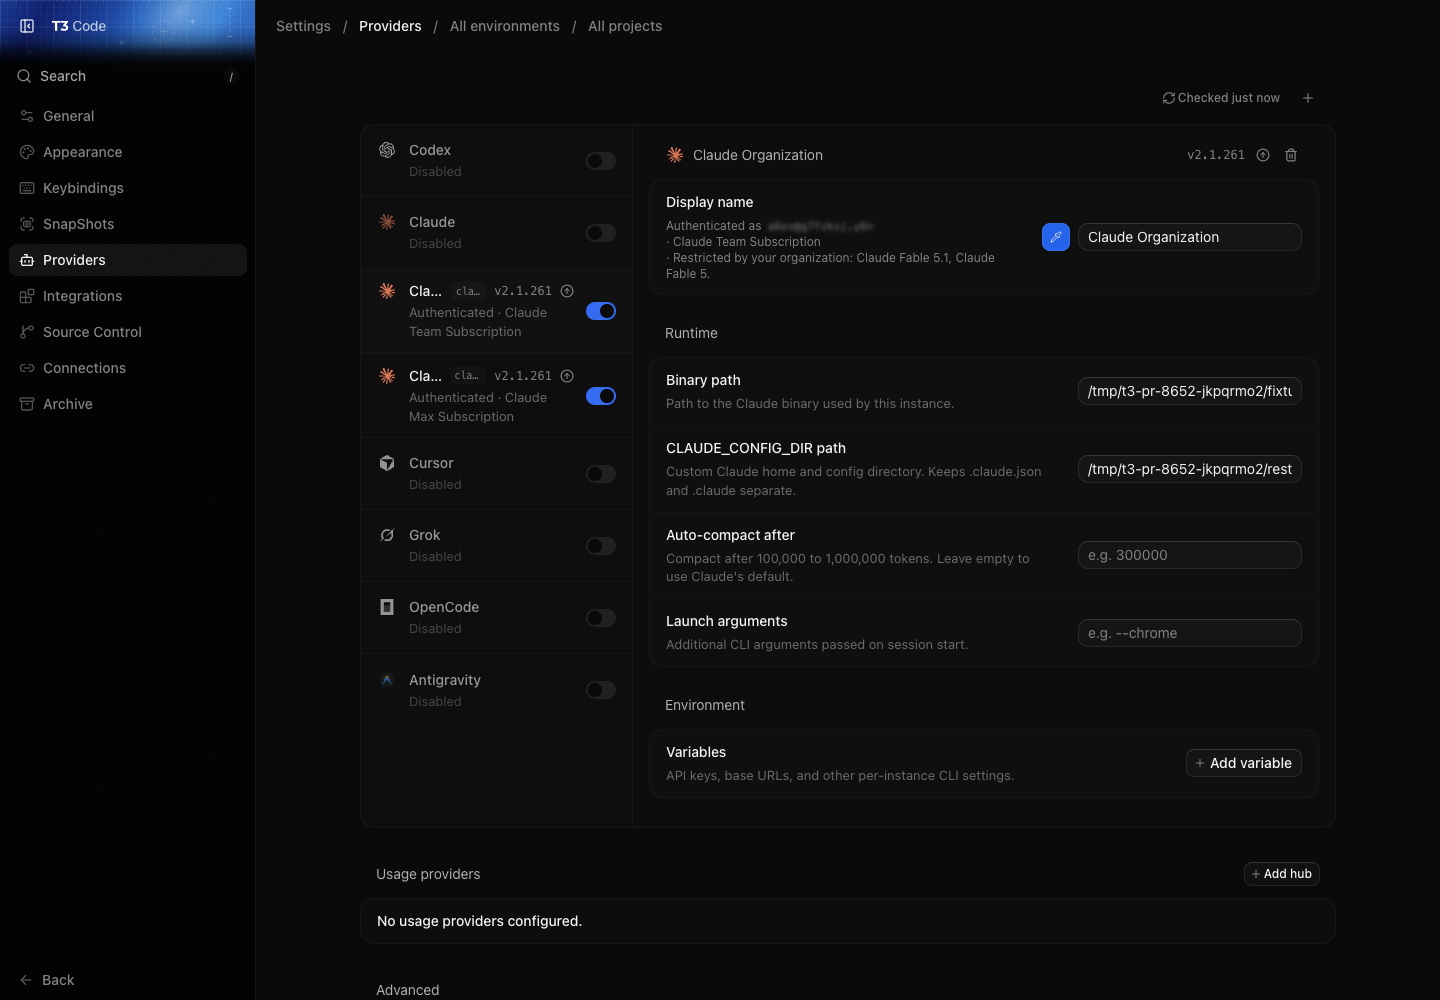Enable the OpenCode provider toggle

point(601,618)
